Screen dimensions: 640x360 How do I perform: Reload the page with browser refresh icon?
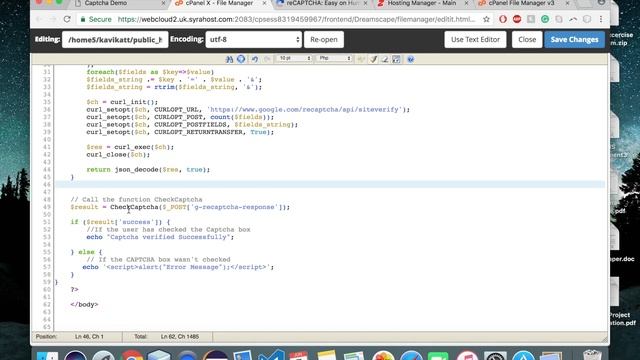pos(67,19)
